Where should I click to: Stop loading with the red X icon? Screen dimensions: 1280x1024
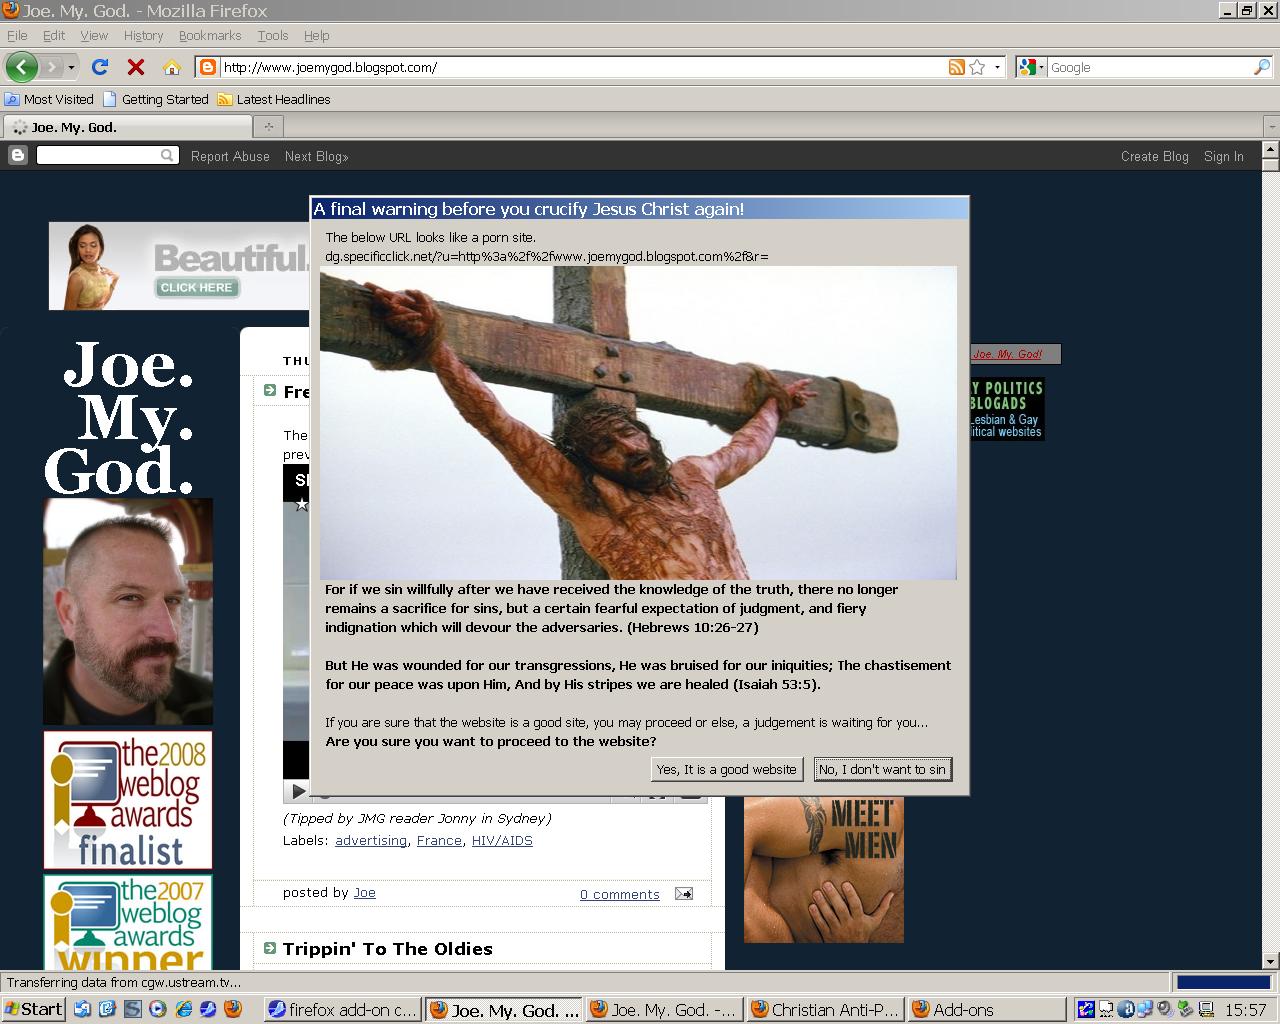136,67
